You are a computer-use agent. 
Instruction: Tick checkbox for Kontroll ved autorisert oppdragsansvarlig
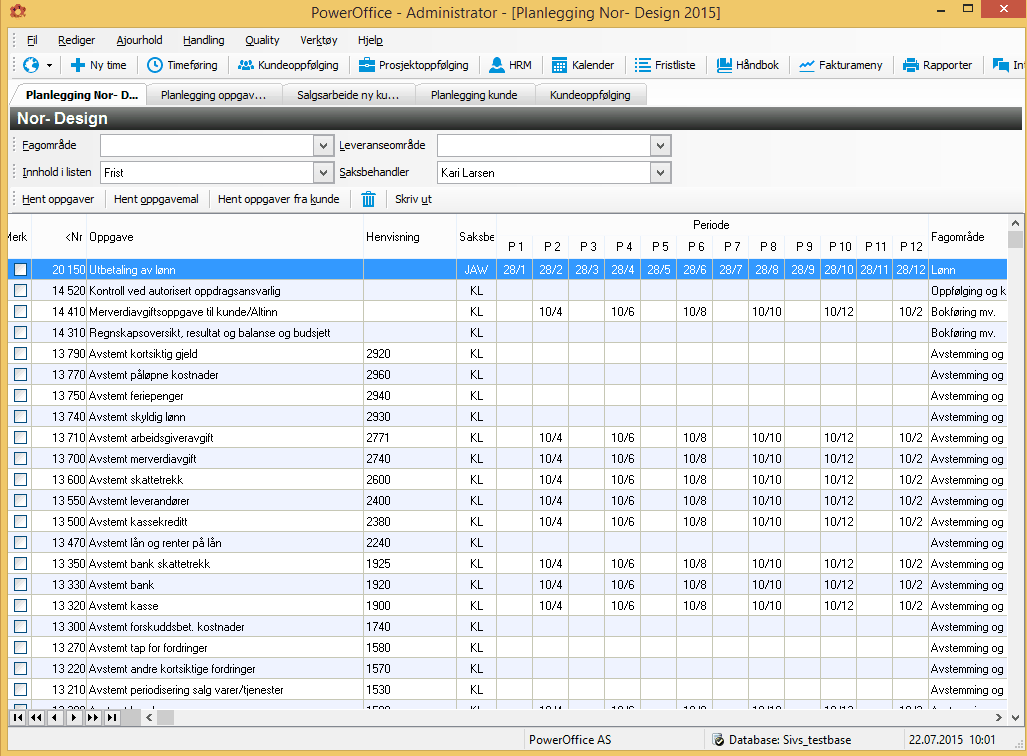click(20, 290)
